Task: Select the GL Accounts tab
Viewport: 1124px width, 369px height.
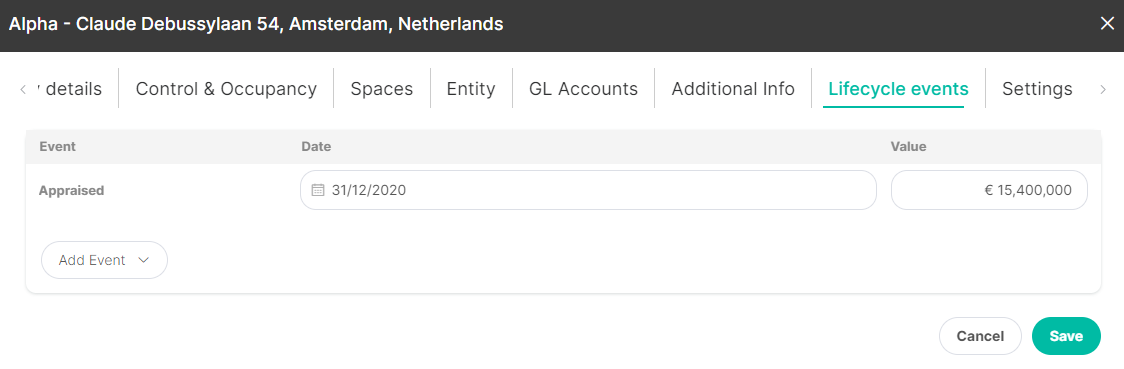Action: [584, 89]
